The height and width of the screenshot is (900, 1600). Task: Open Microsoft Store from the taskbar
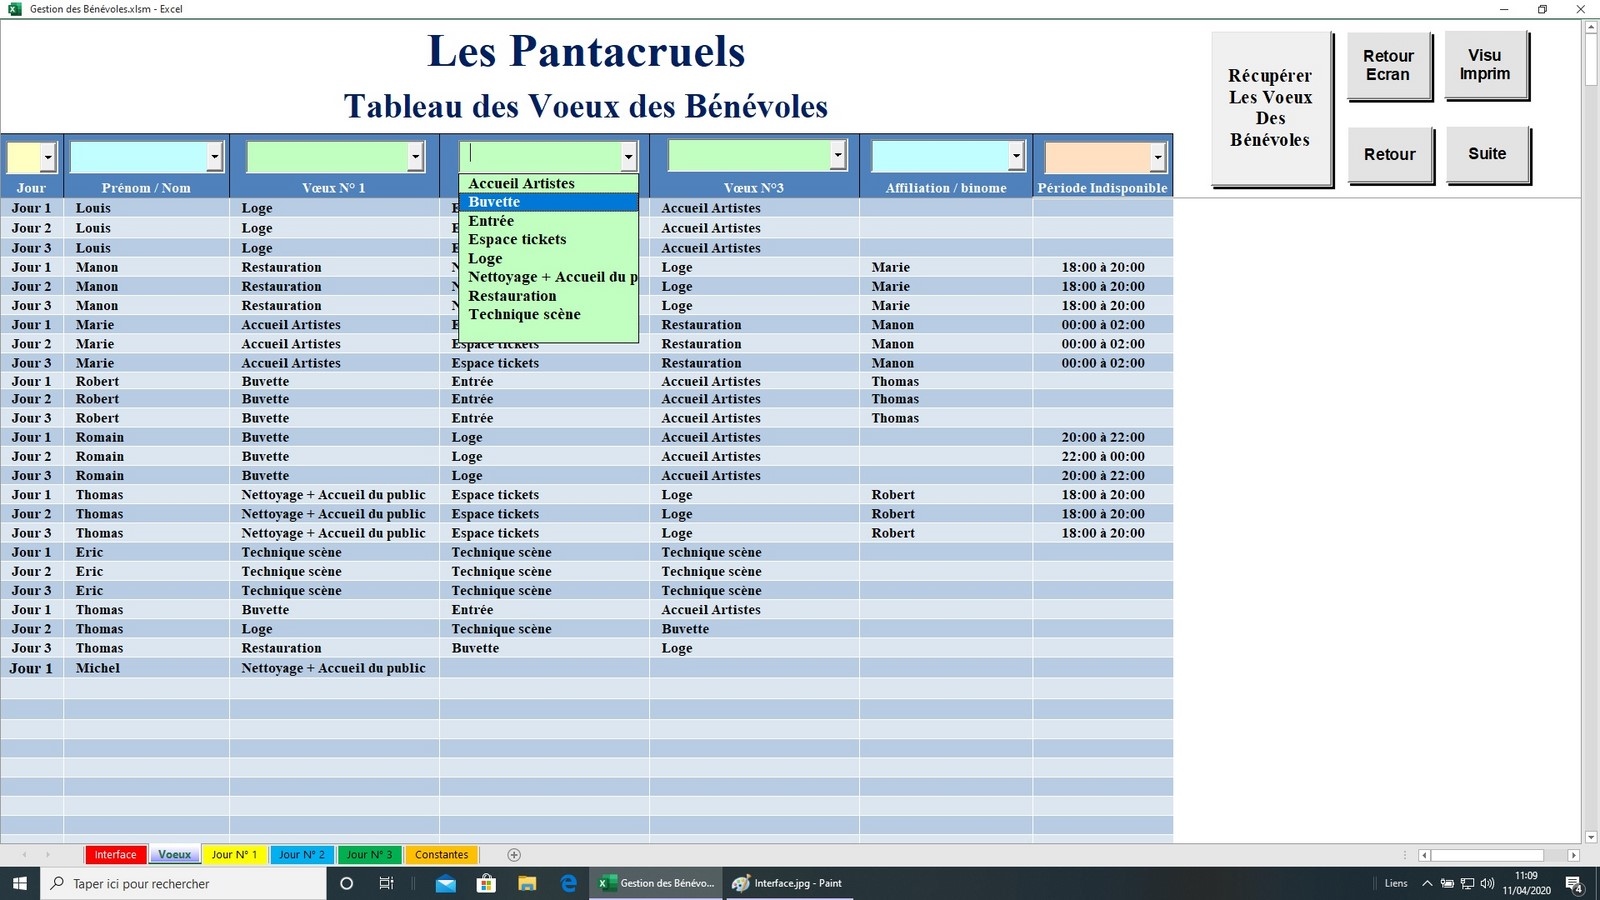click(486, 883)
